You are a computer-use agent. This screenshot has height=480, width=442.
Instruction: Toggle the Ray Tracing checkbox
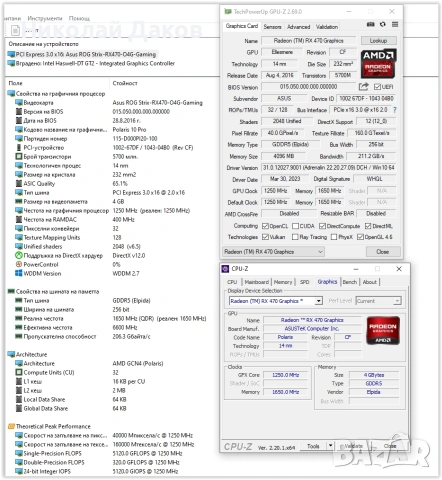pos(295,237)
